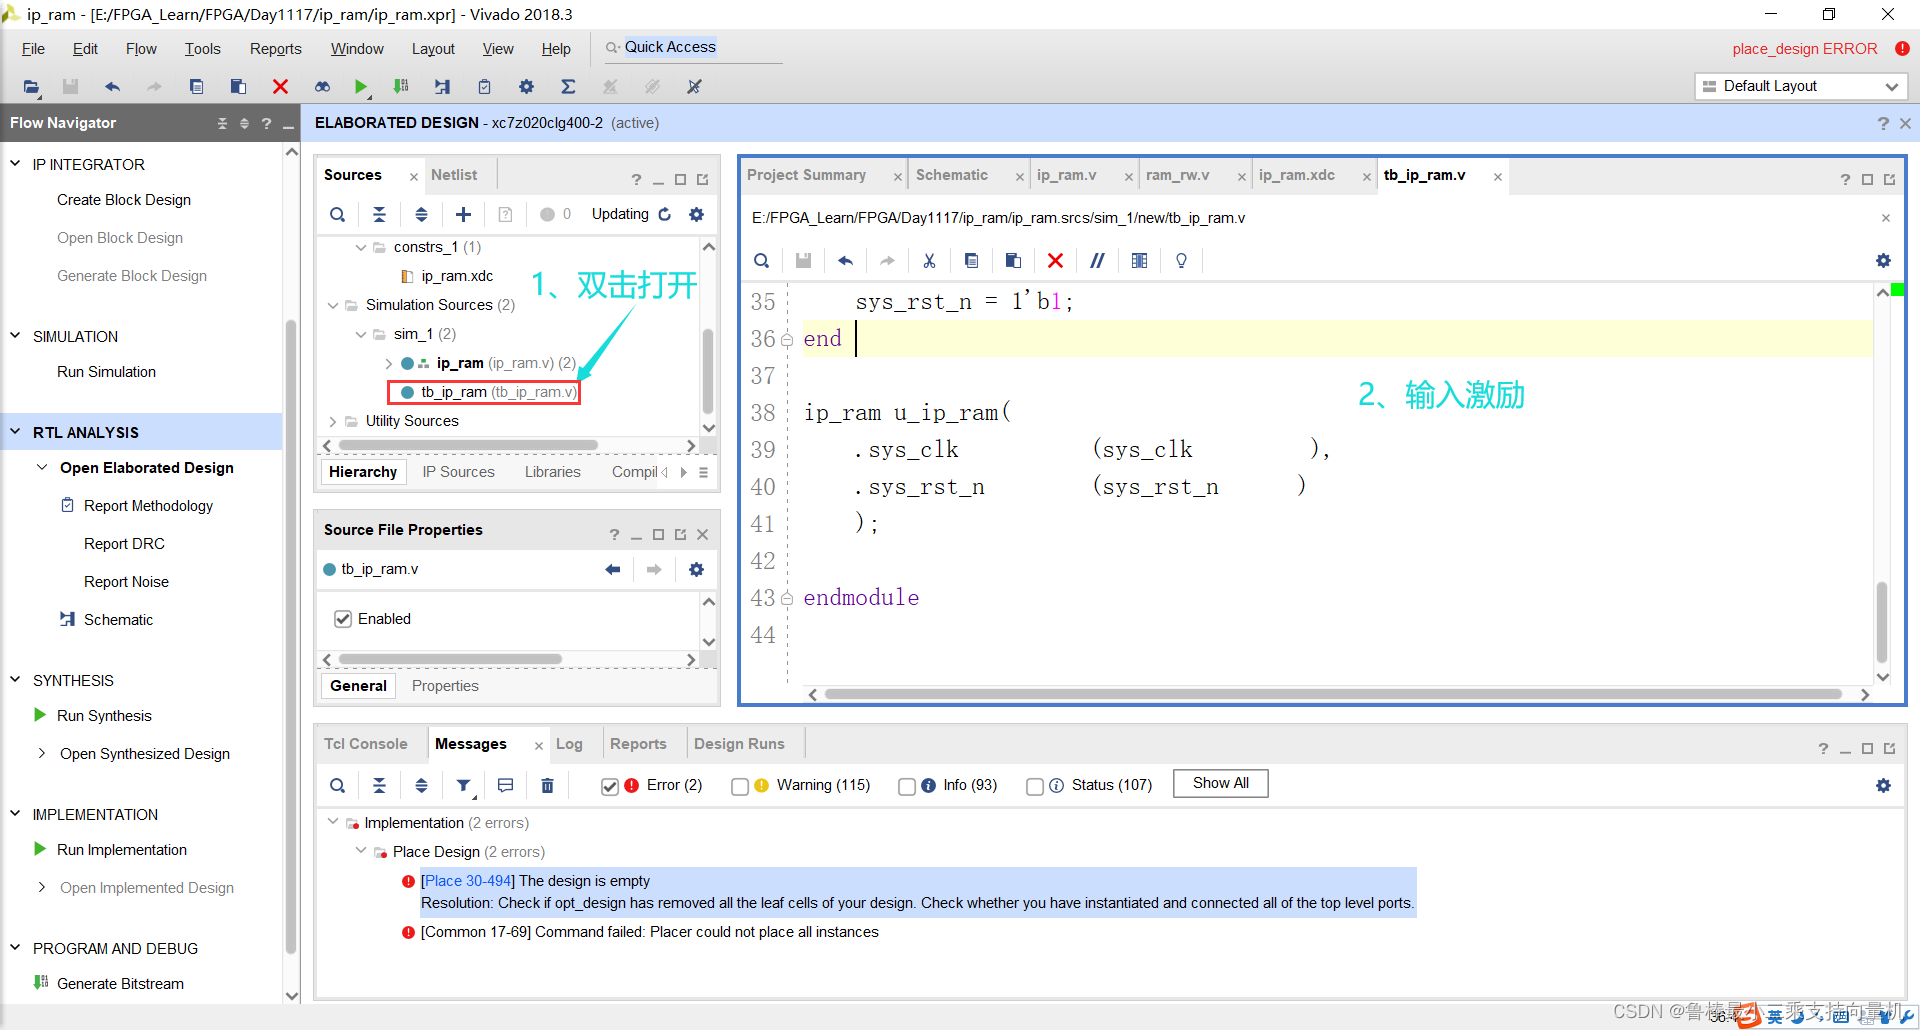Viewport: 1920px width, 1030px height.
Task: Click the Messages filter funnel icon
Action: coord(463,786)
